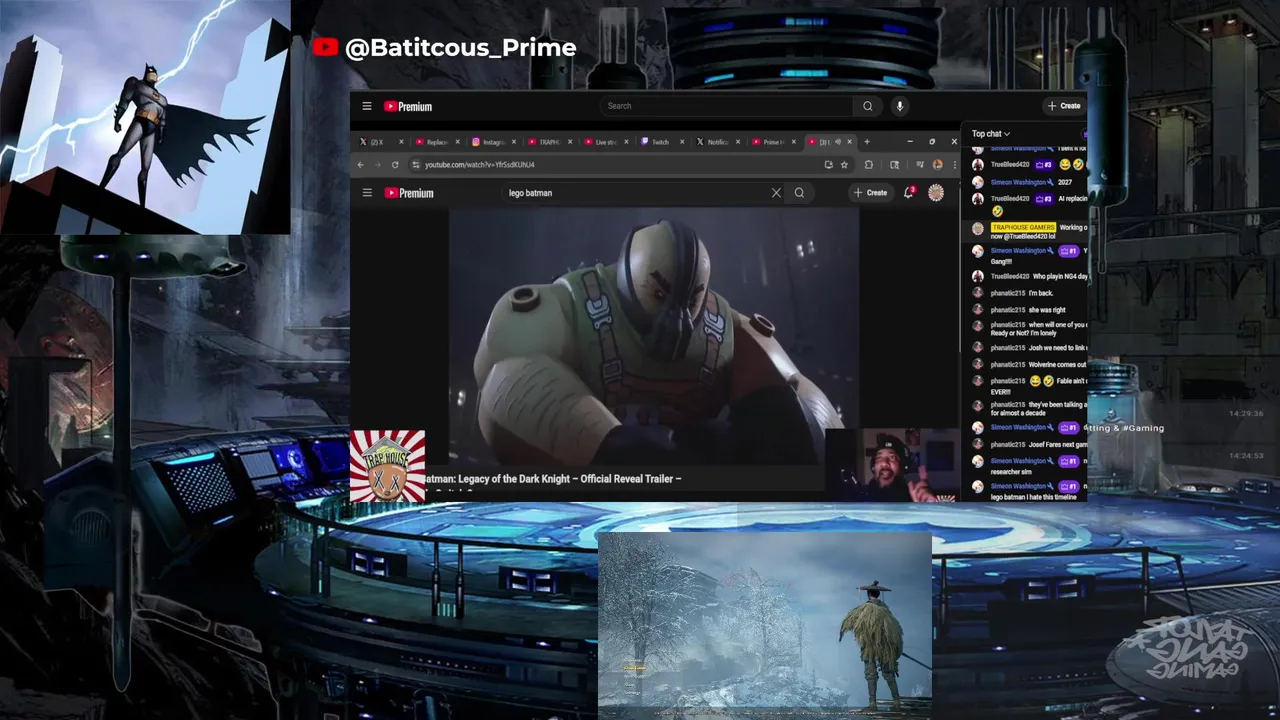Viewport: 1280px width, 720px height.
Task: Go back using Chrome's back arrow
Action: 360,165
